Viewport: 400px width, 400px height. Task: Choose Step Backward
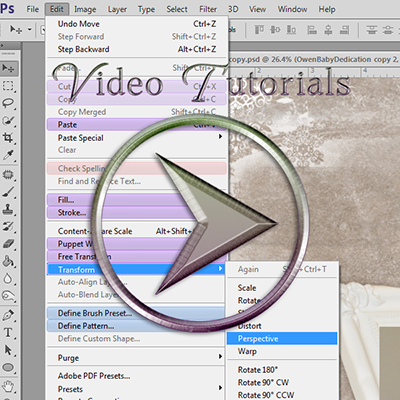coord(137,49)
